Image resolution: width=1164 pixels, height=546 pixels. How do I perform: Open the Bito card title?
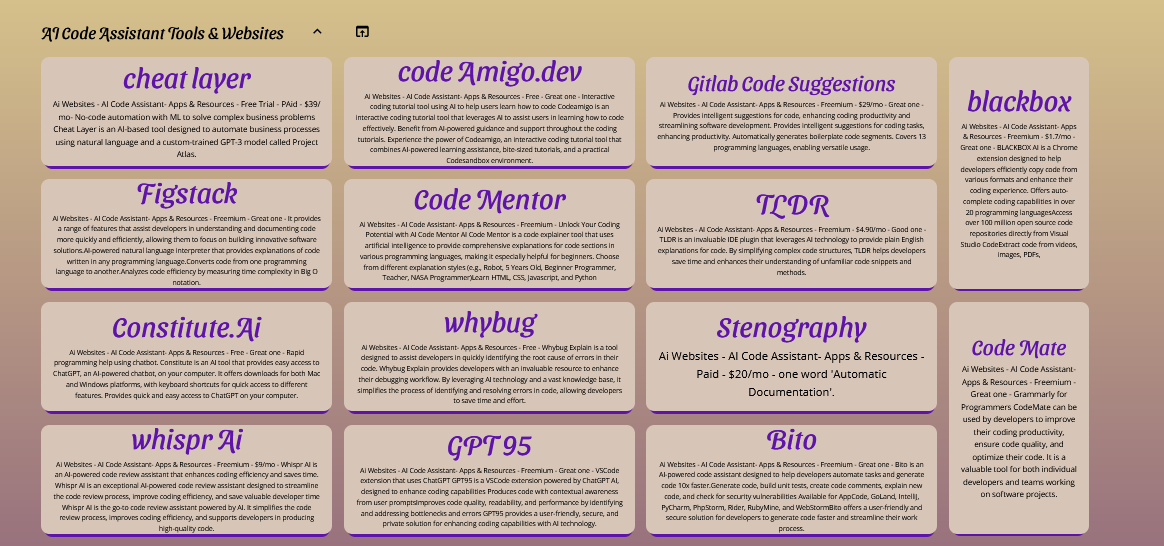791,440
